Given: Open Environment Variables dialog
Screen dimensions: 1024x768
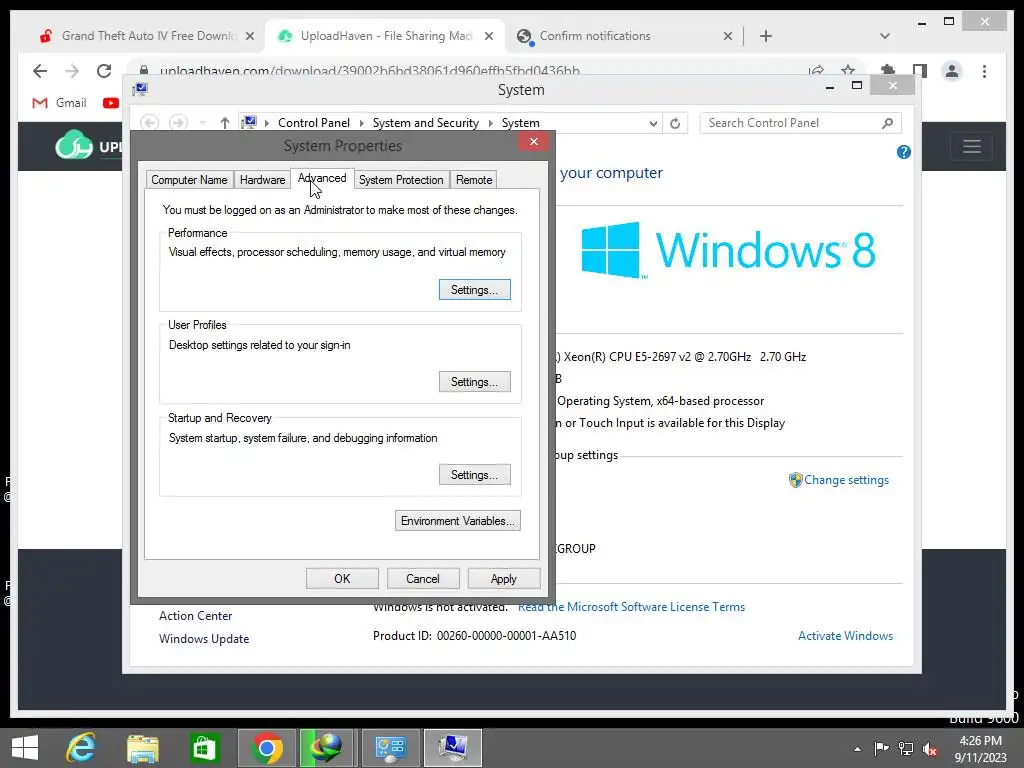Looking at the screenshot, I should 458,520.
